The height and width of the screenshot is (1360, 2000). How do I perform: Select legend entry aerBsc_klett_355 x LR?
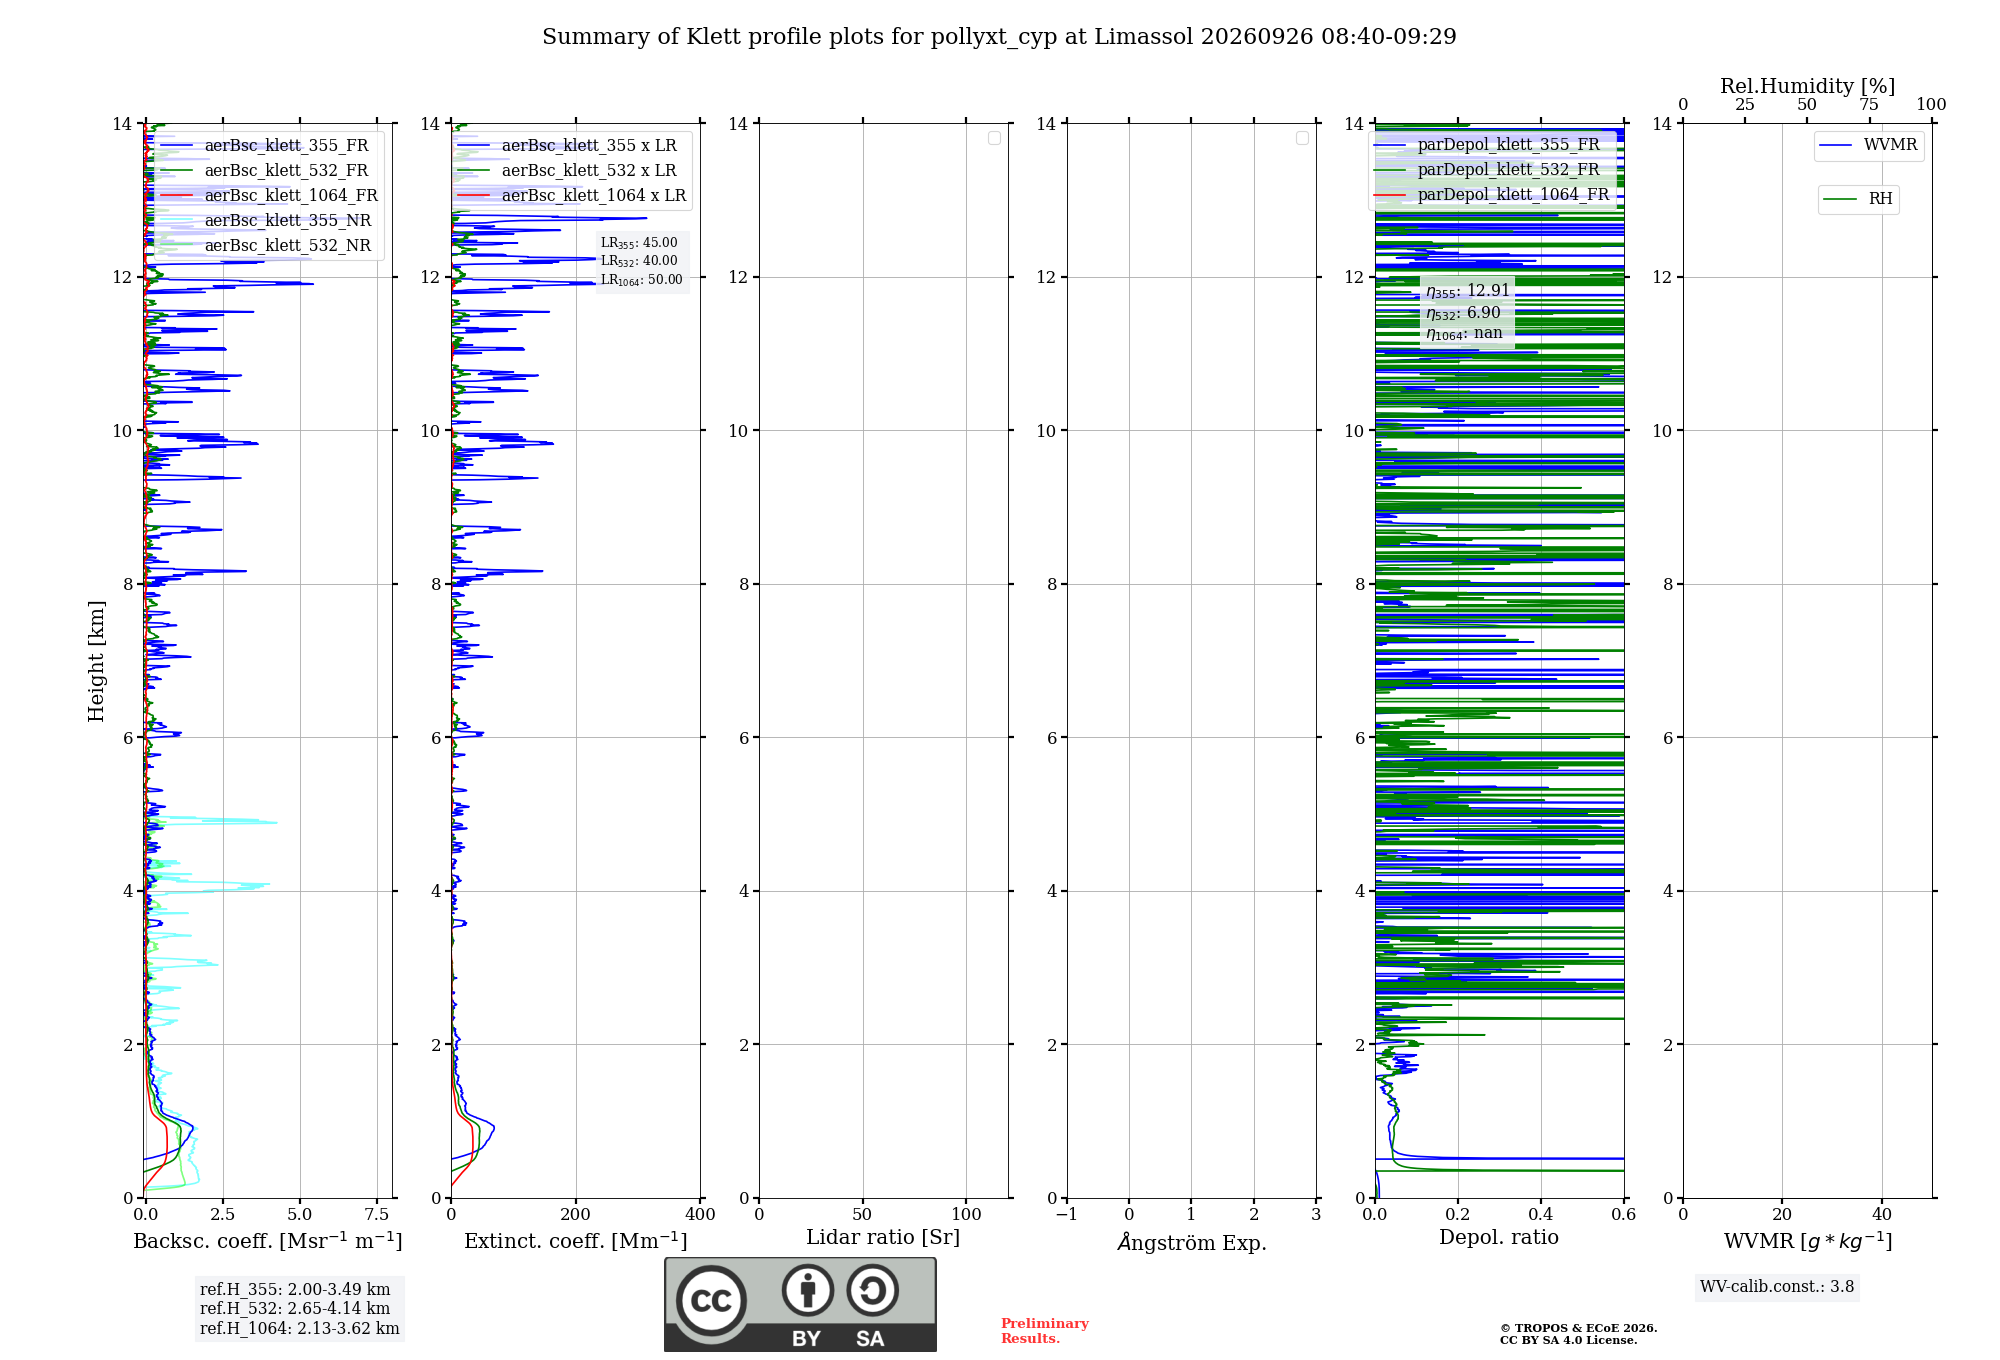(568, 146)
